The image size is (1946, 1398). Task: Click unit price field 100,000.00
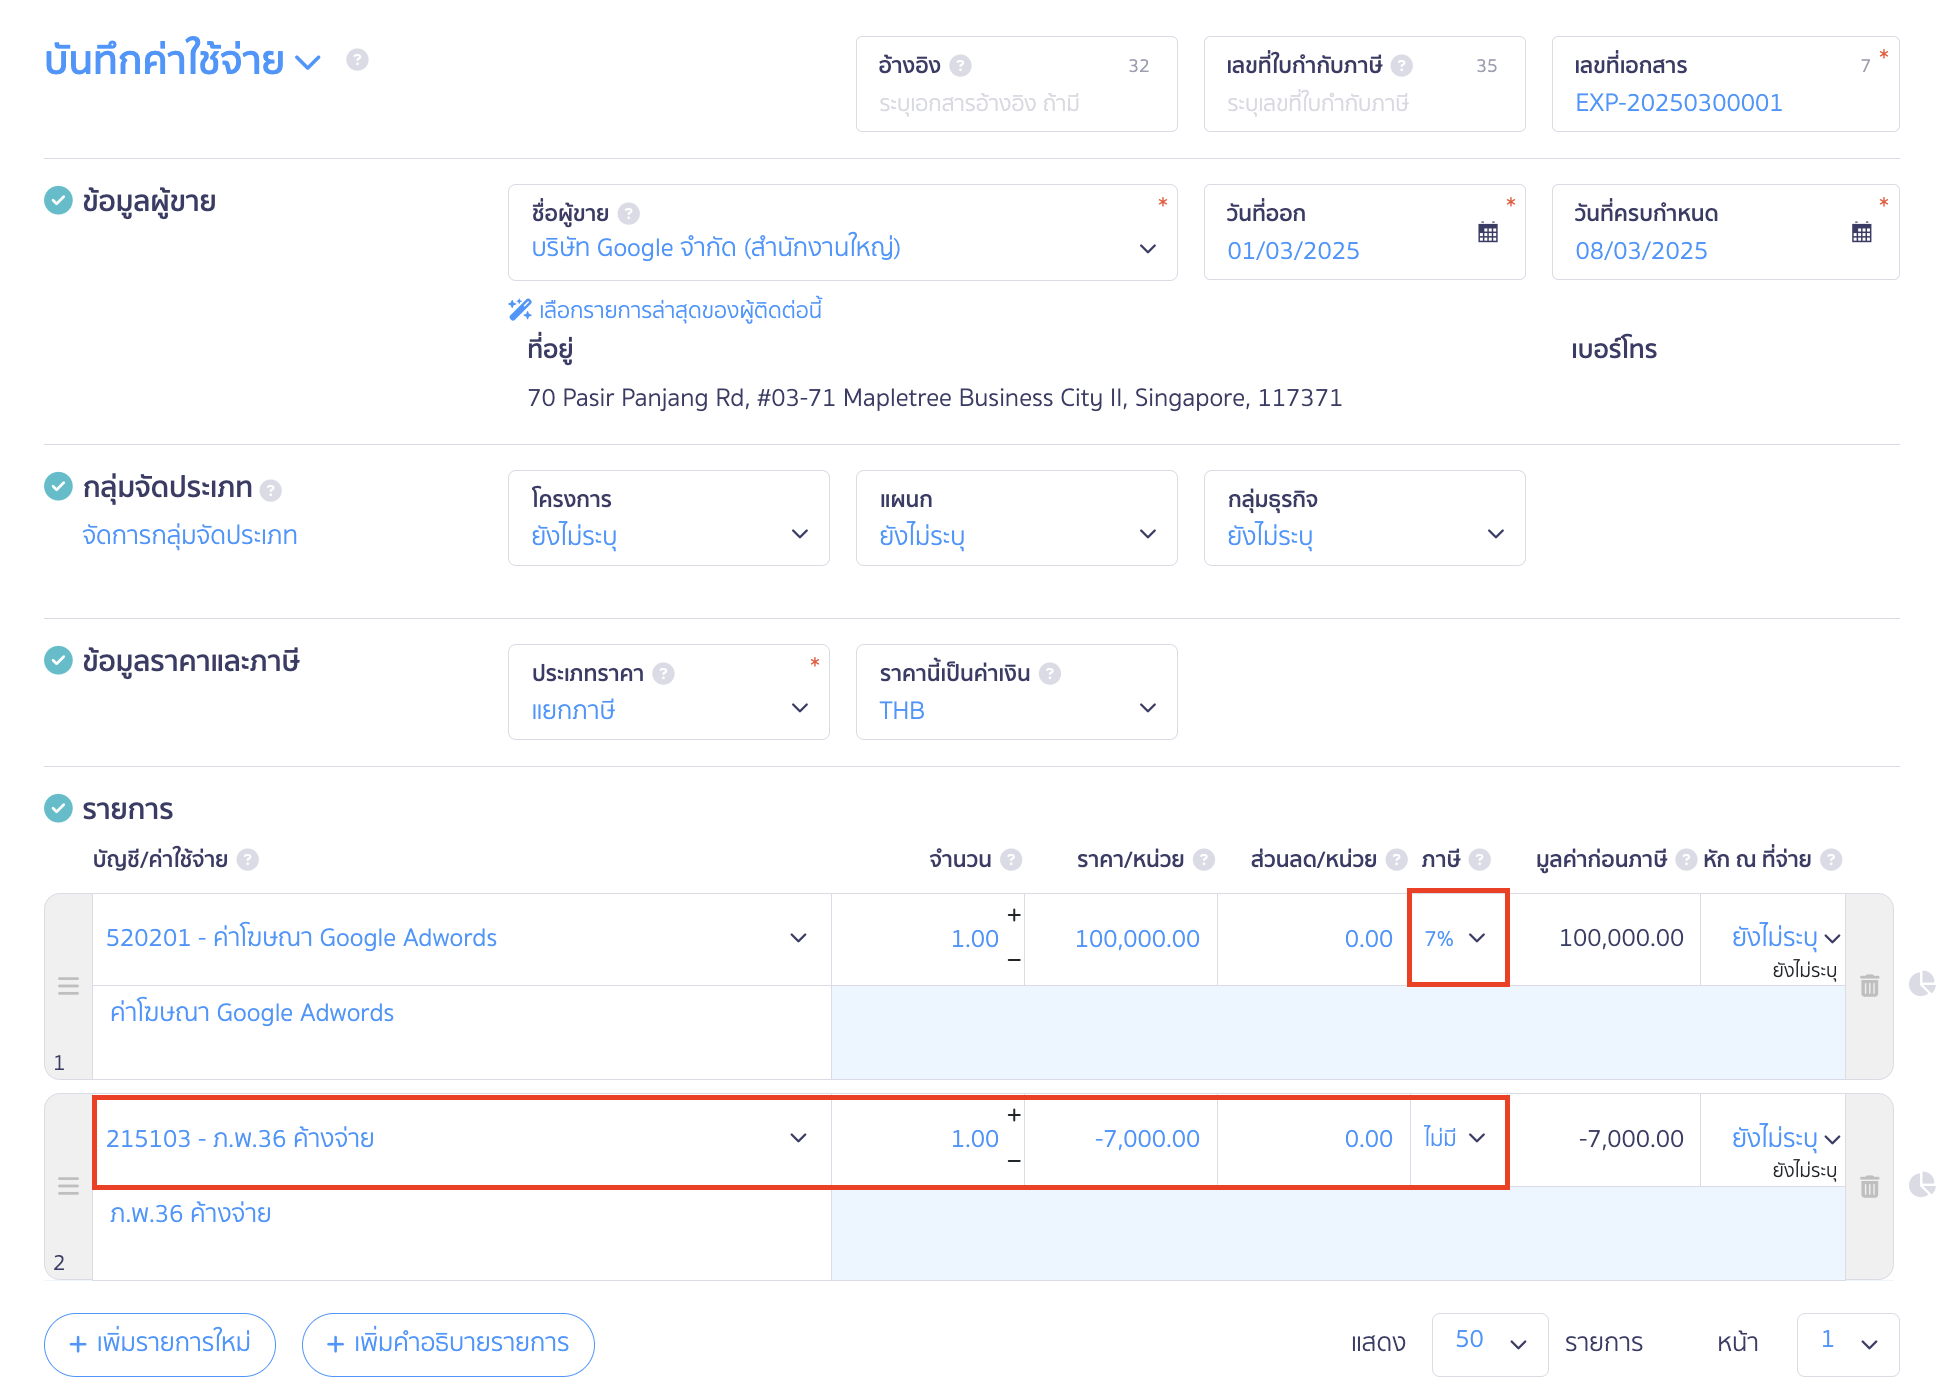1121,939
